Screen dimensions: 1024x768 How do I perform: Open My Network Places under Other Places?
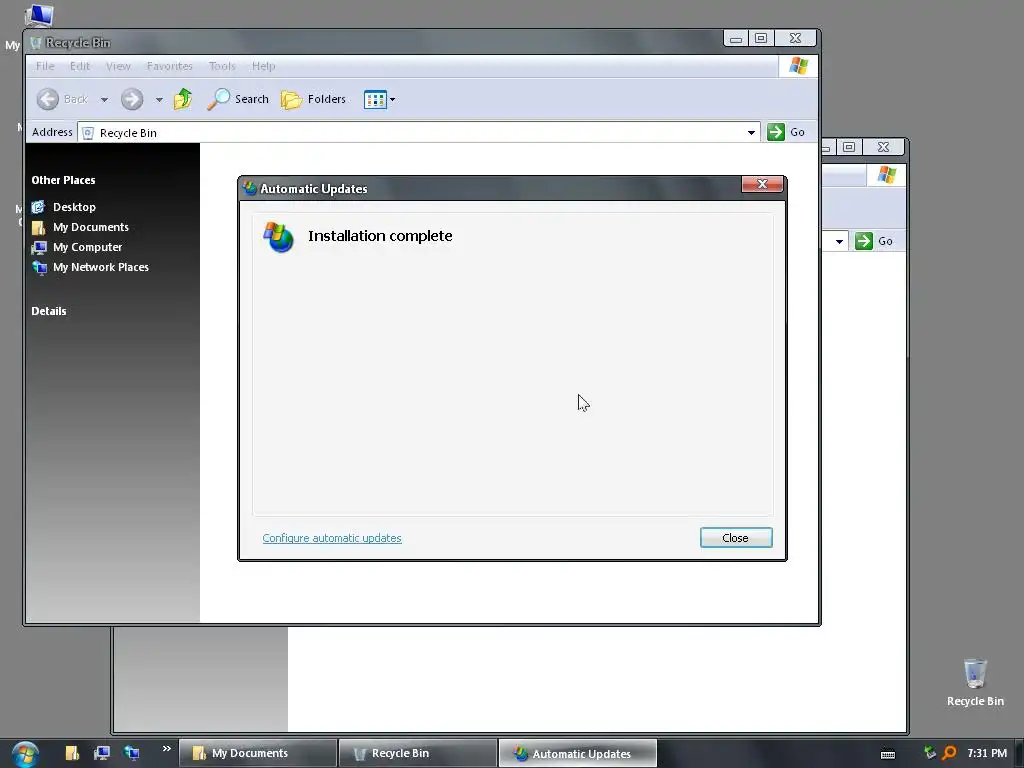90,267
